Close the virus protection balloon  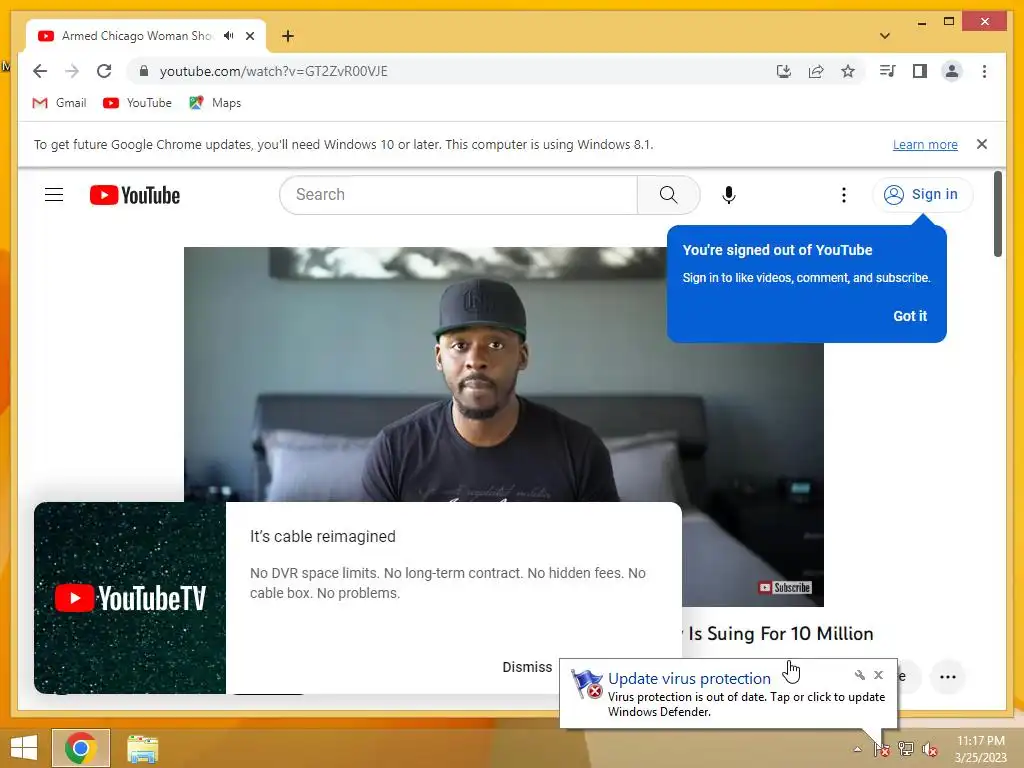pos(878,675)
